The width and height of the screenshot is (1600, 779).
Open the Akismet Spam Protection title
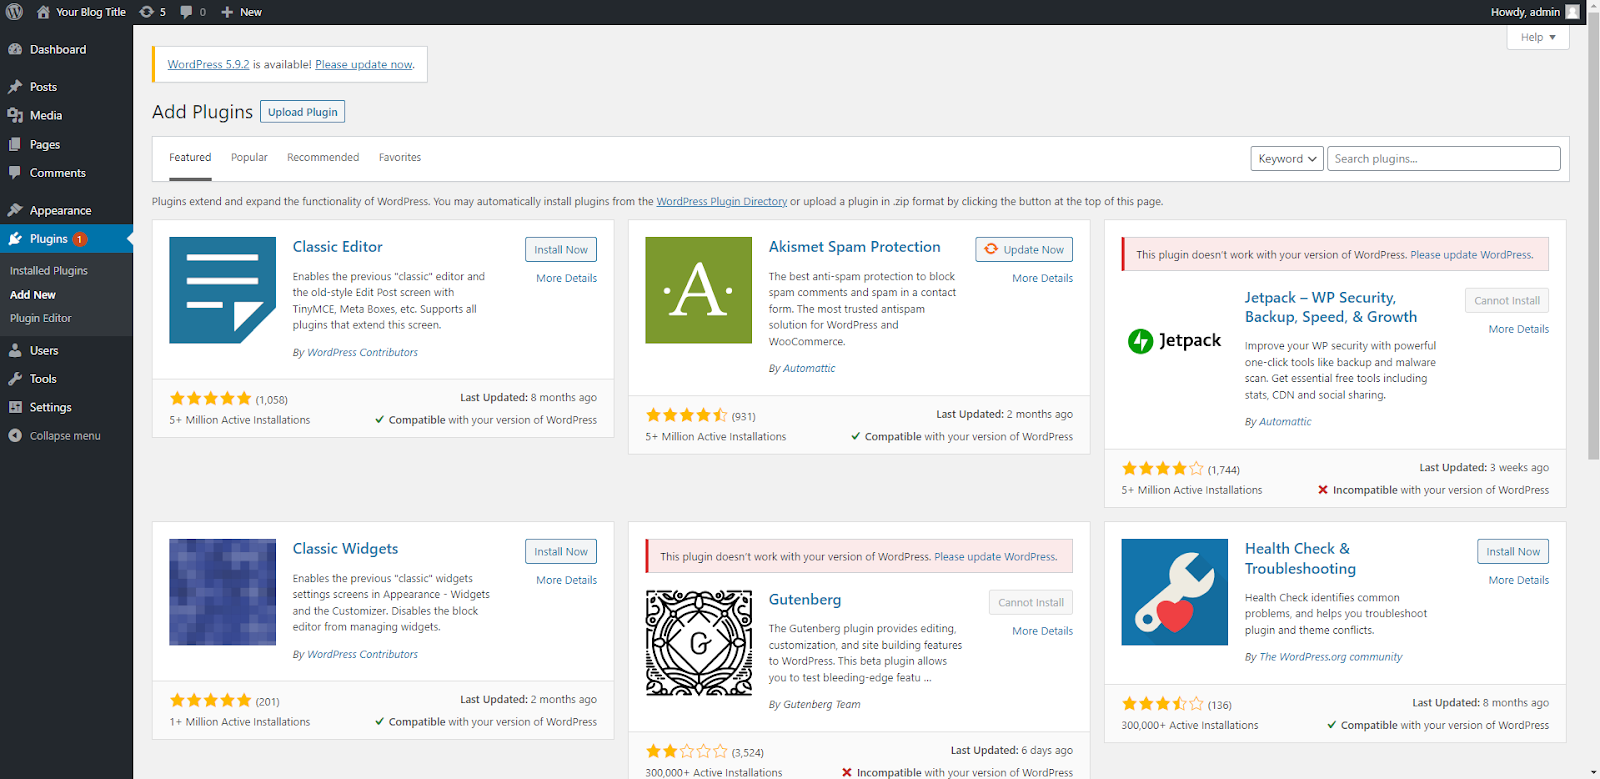[x=854, y=247]
